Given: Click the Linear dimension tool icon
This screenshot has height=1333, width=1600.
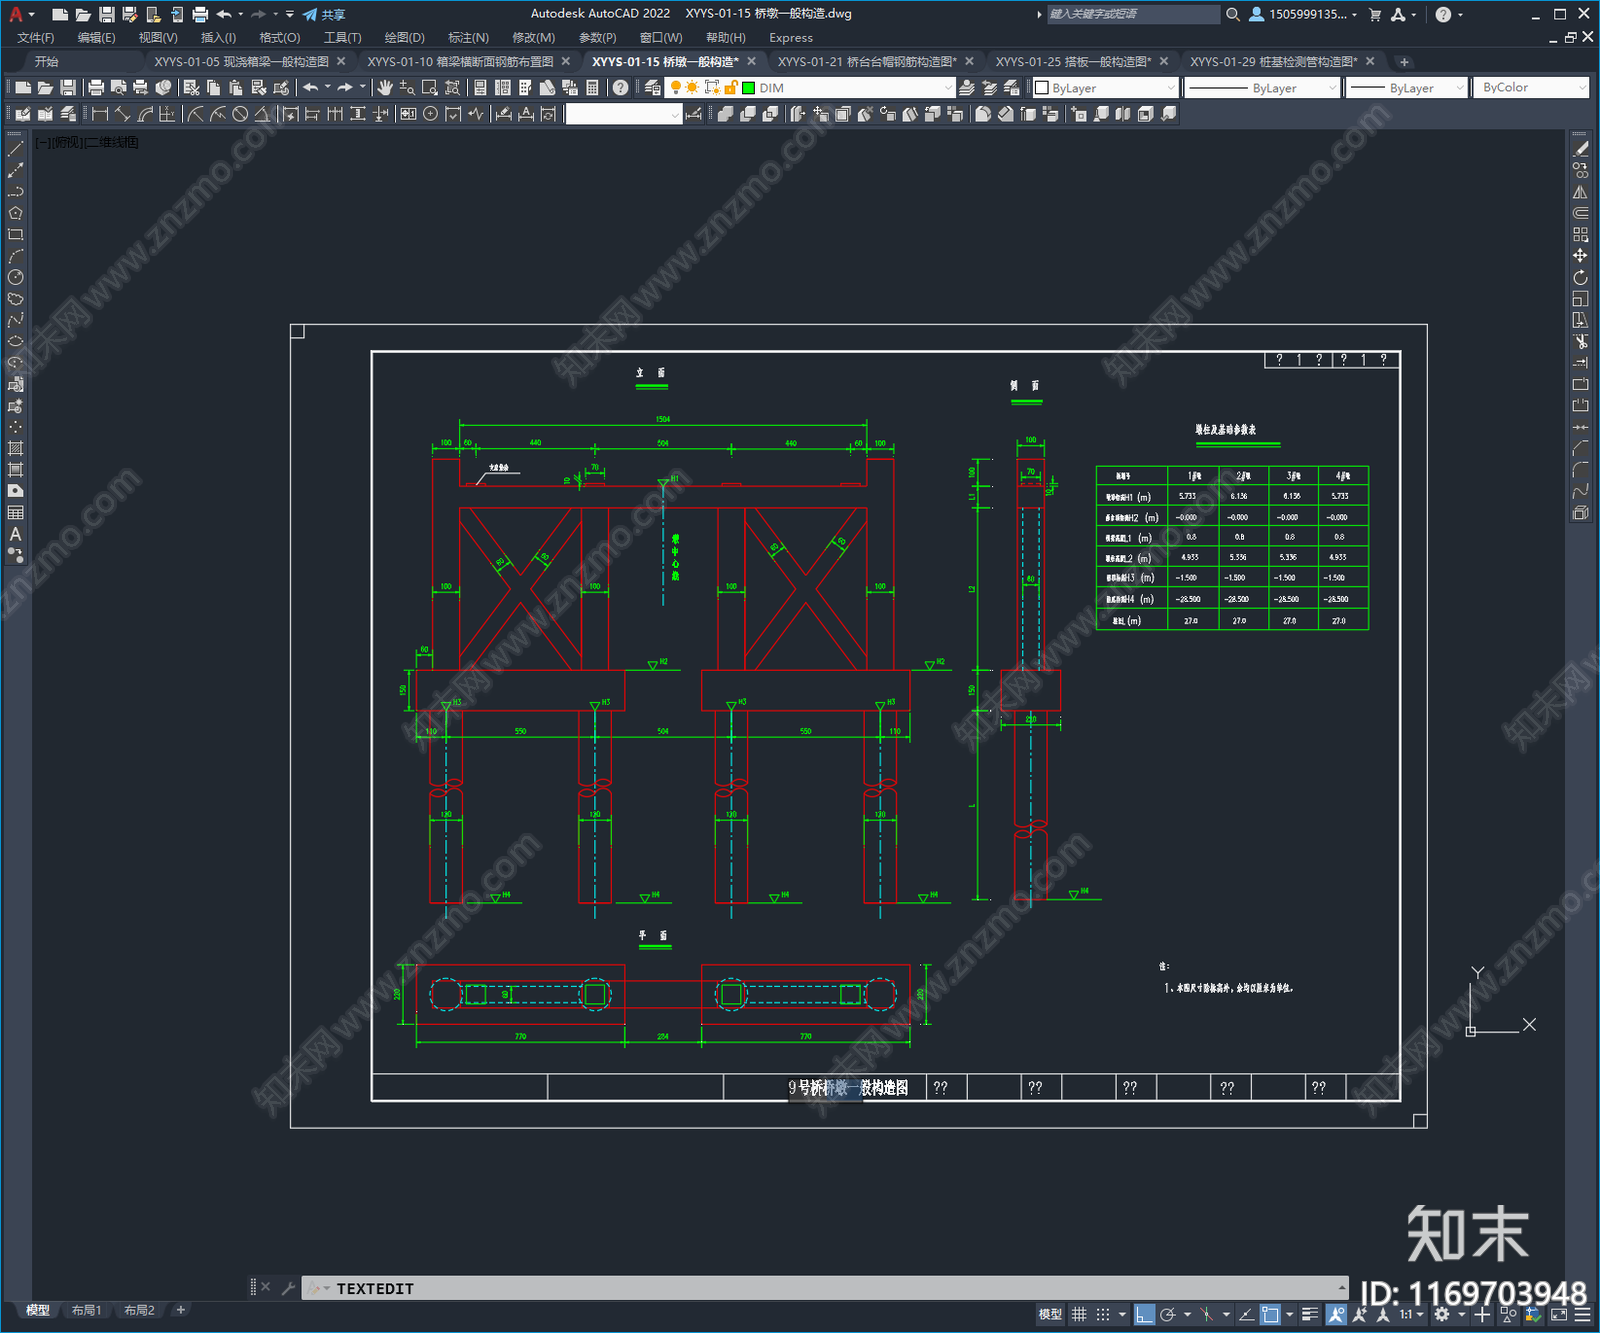Looking at the screenshot, I should click(x=100, y=114).
